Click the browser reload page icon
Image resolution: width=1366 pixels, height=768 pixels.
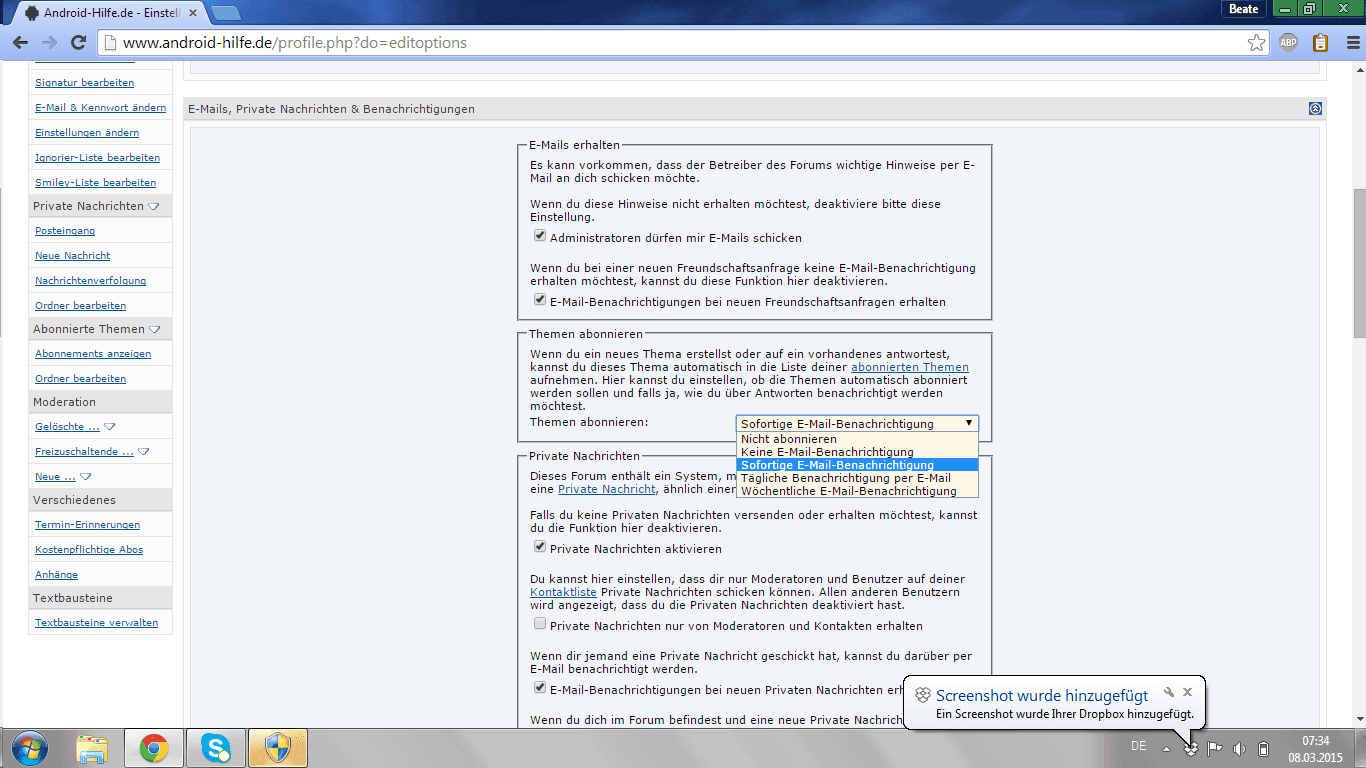click(78, 43)
